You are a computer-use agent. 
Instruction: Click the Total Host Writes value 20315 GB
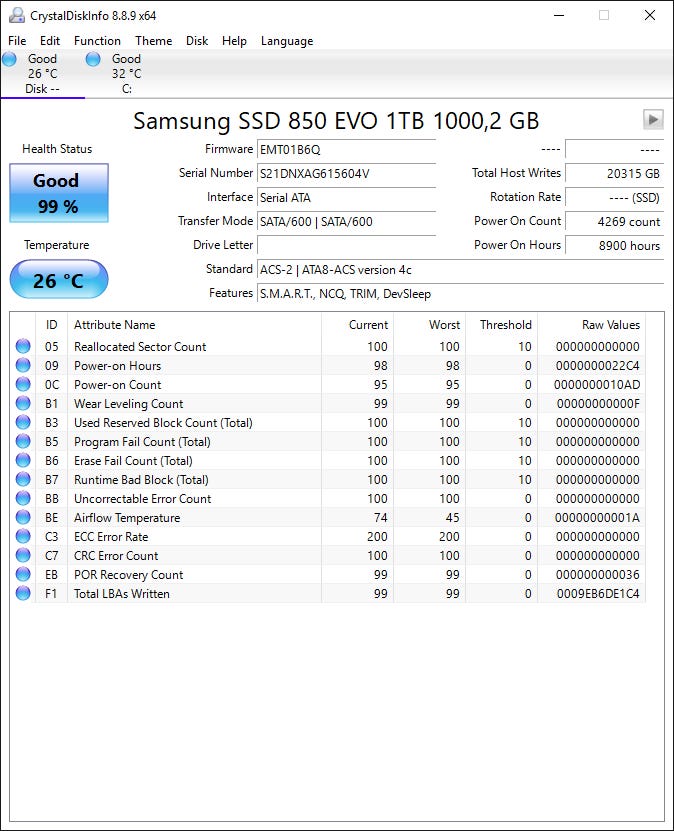click(x=615, y=173)
